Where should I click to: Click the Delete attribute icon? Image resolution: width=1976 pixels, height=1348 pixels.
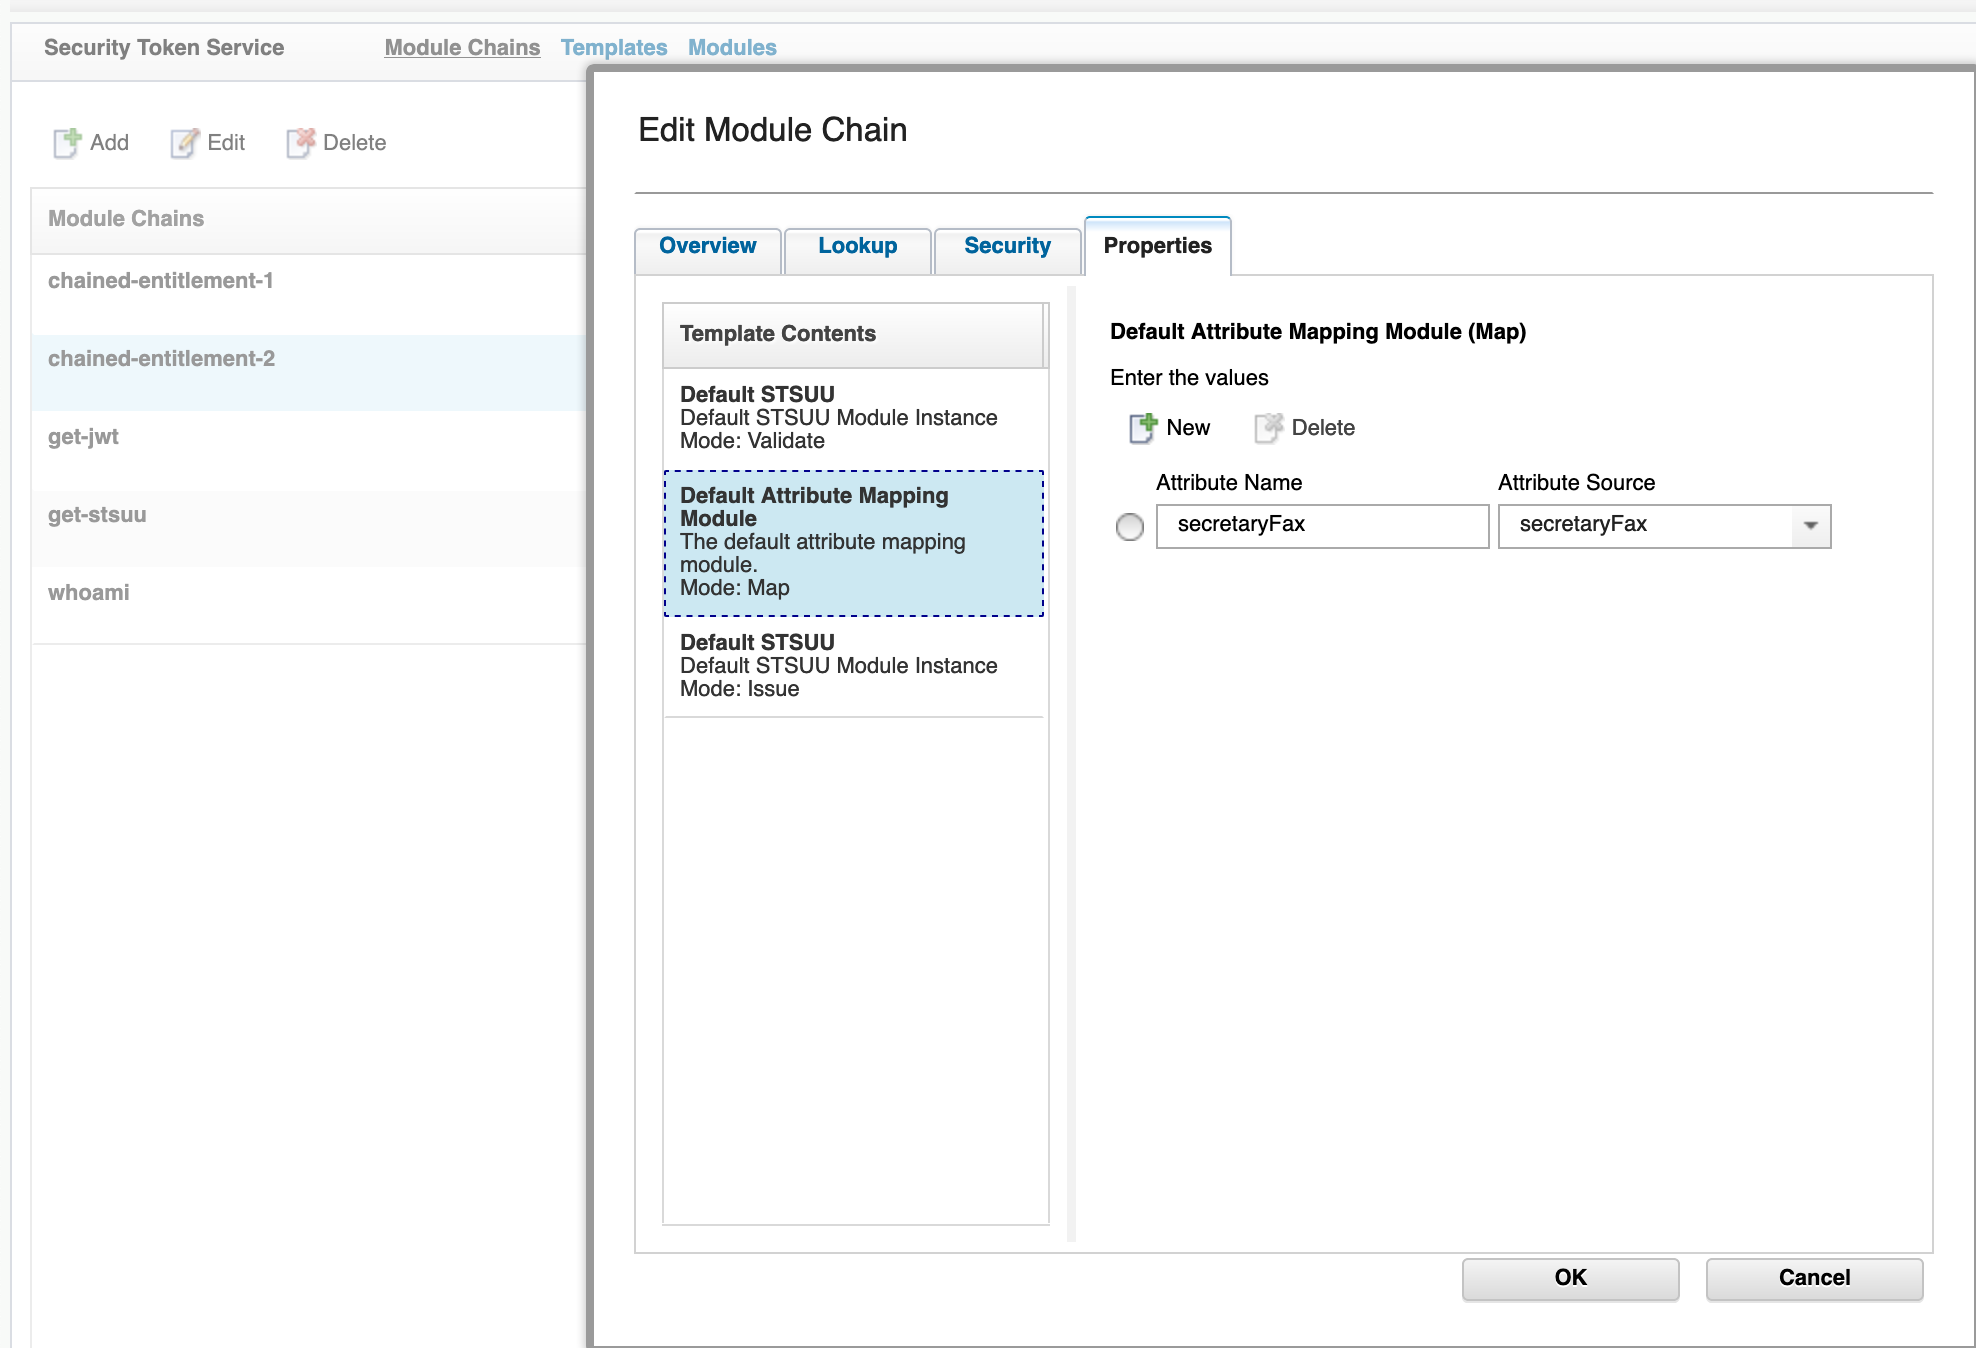tap(1268, 428)
